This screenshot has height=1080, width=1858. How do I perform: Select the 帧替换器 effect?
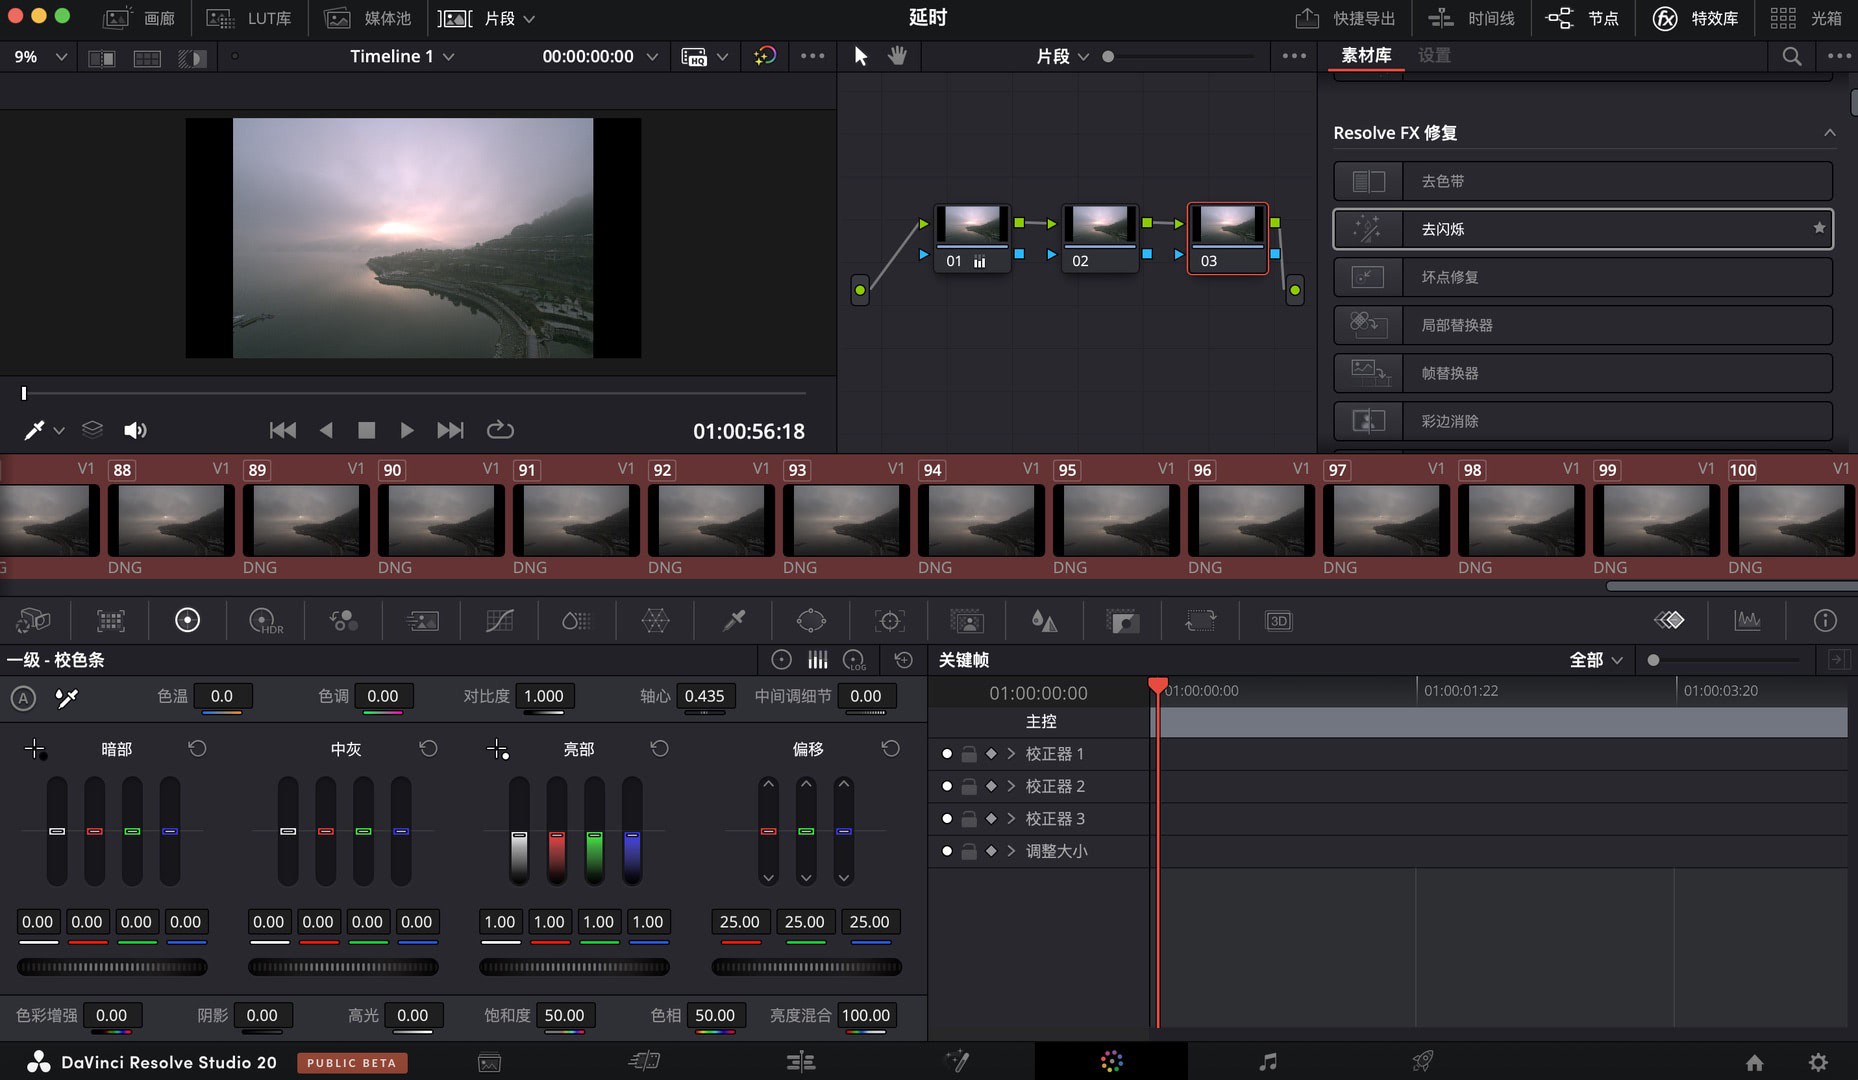click(1583, 373)
